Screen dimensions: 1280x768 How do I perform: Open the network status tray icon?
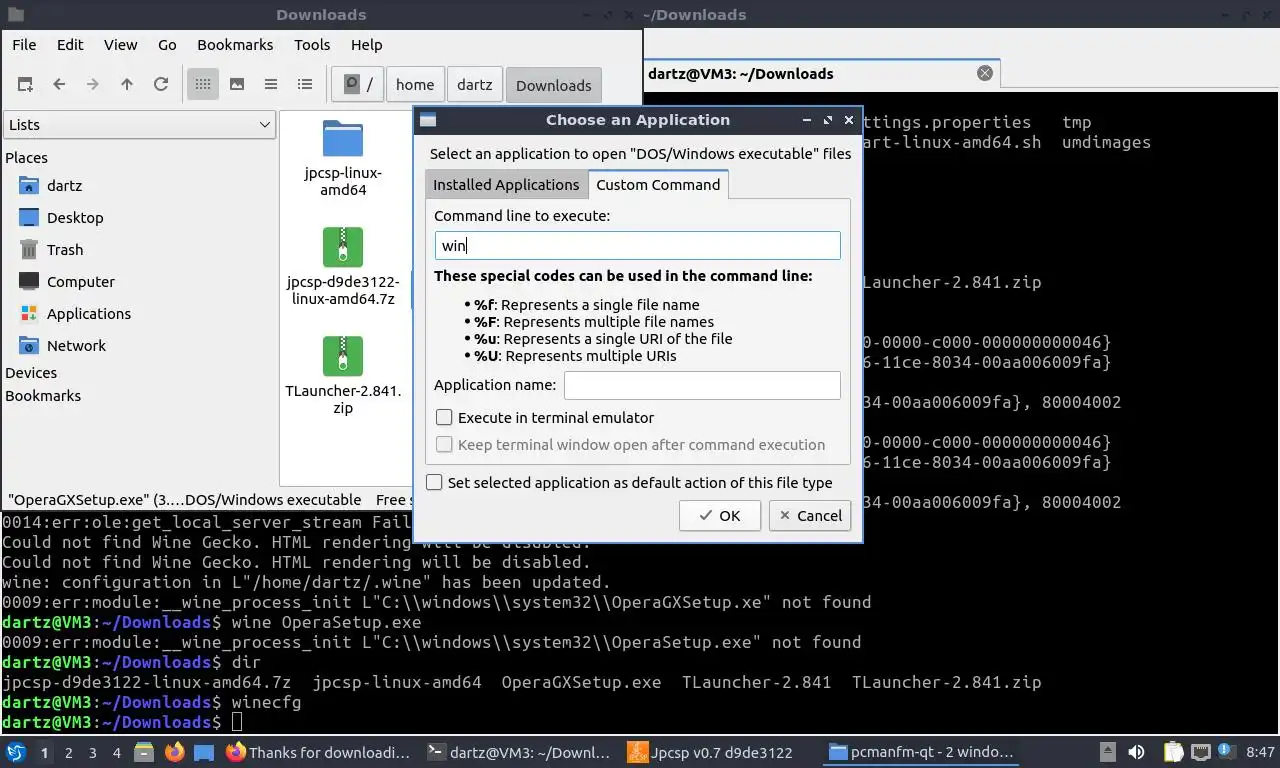1200,752
